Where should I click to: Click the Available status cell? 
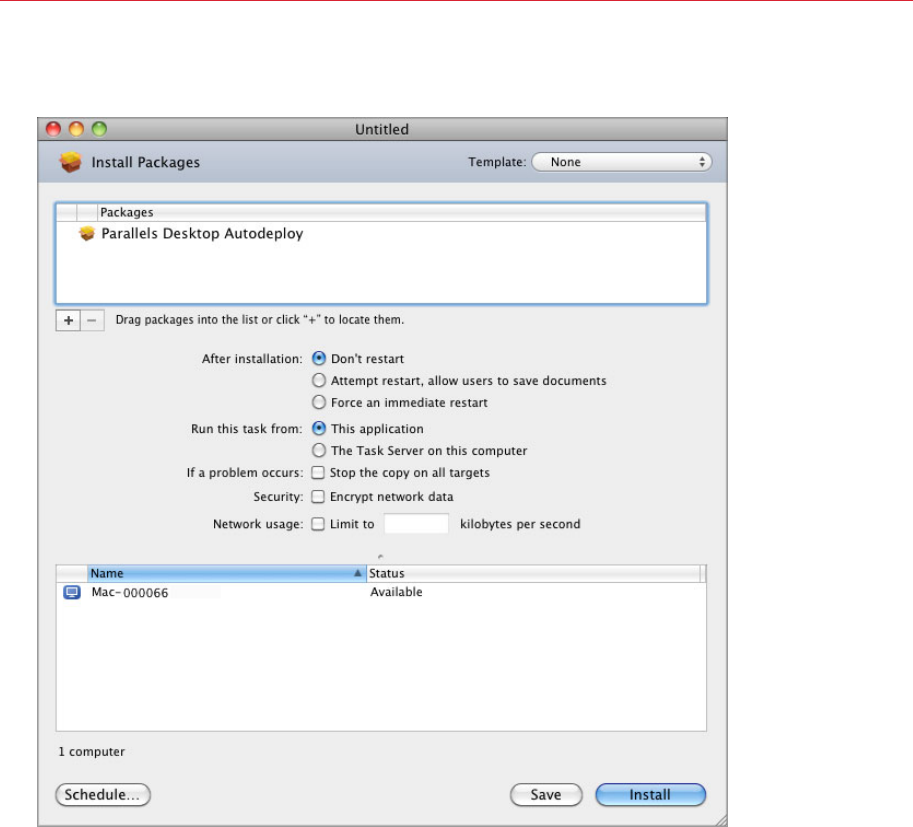point(397,592)
